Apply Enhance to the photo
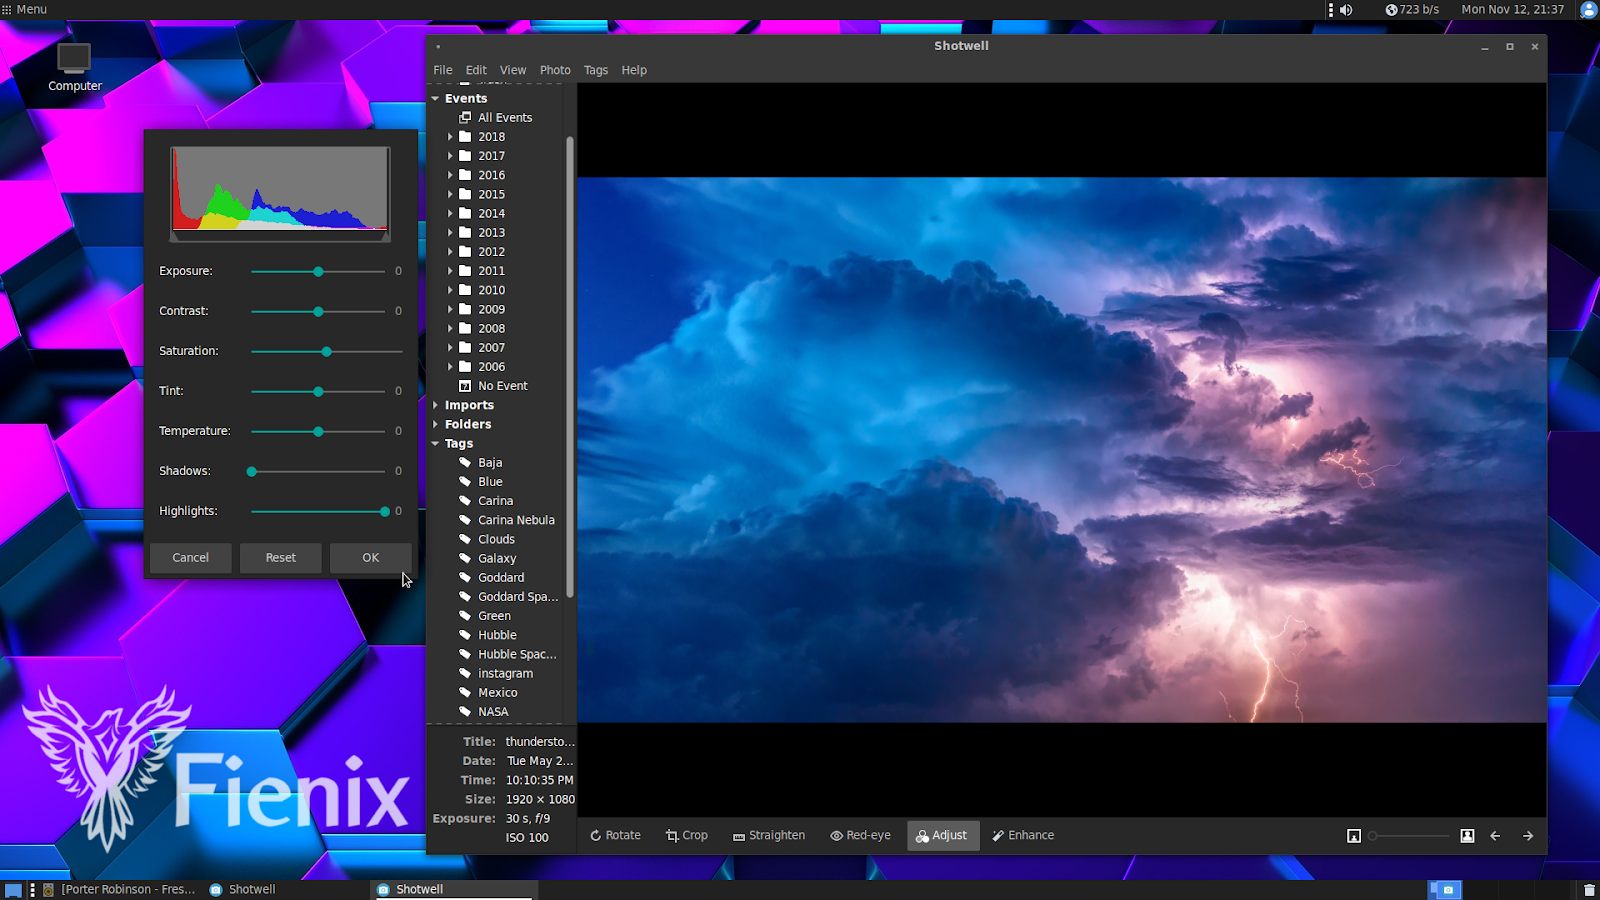Viewport: 1600px width, 900px height. pyautogui.click(x=1023, y=836)
